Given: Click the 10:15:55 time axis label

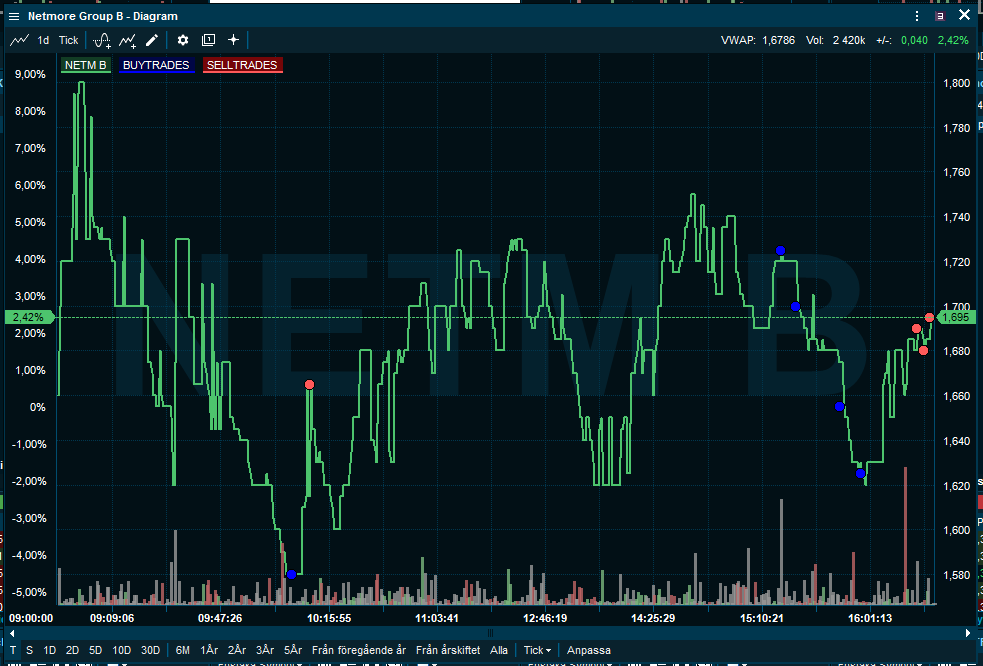Looking at the screenshot, I should (329, 618).
